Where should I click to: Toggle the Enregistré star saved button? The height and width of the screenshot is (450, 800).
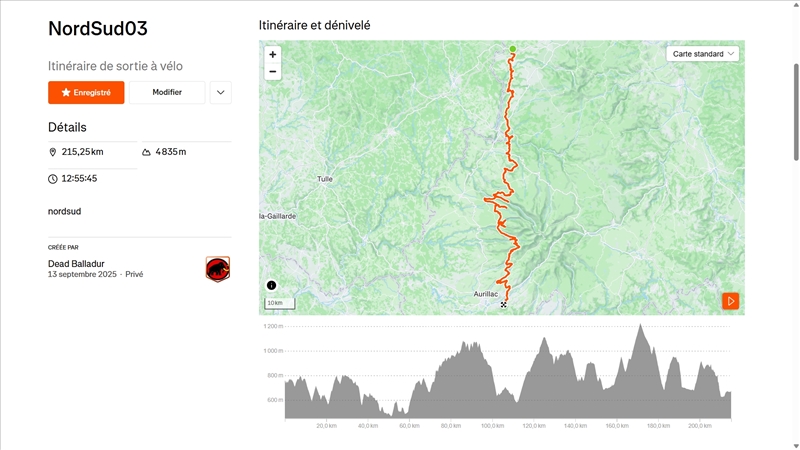click(86, 93)
